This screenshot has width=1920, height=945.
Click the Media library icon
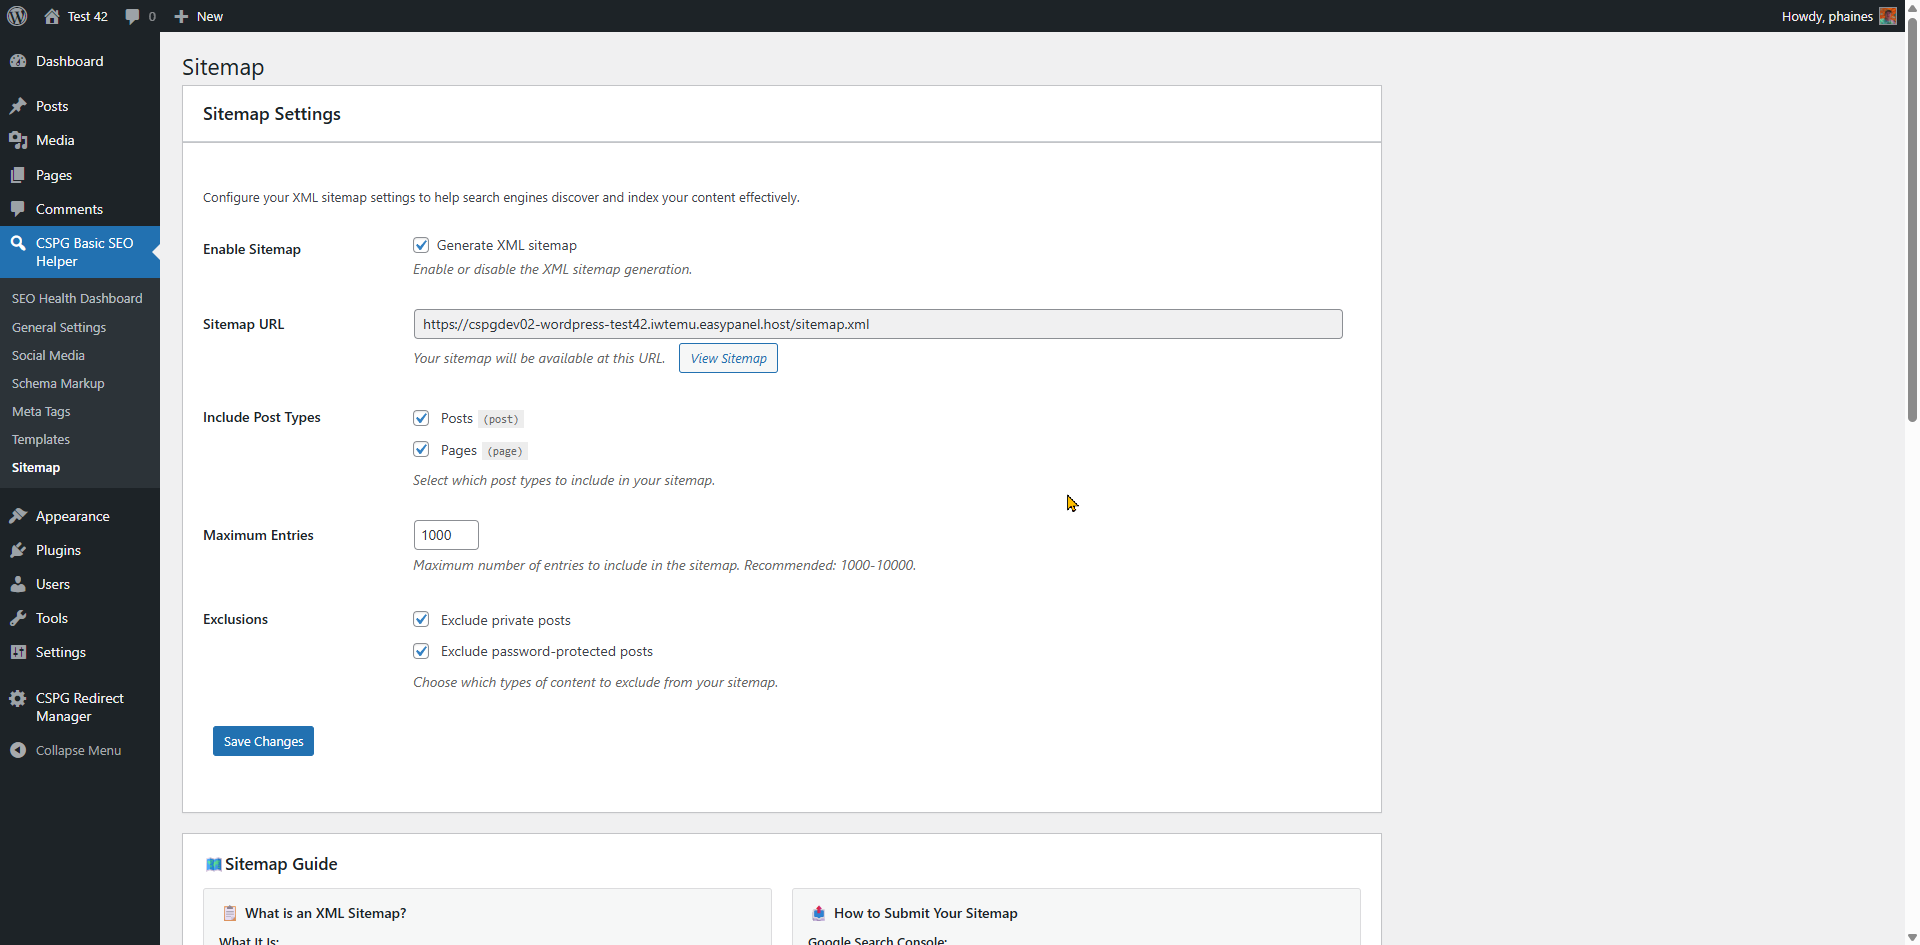pyautogui.click(x=20, y=140)
